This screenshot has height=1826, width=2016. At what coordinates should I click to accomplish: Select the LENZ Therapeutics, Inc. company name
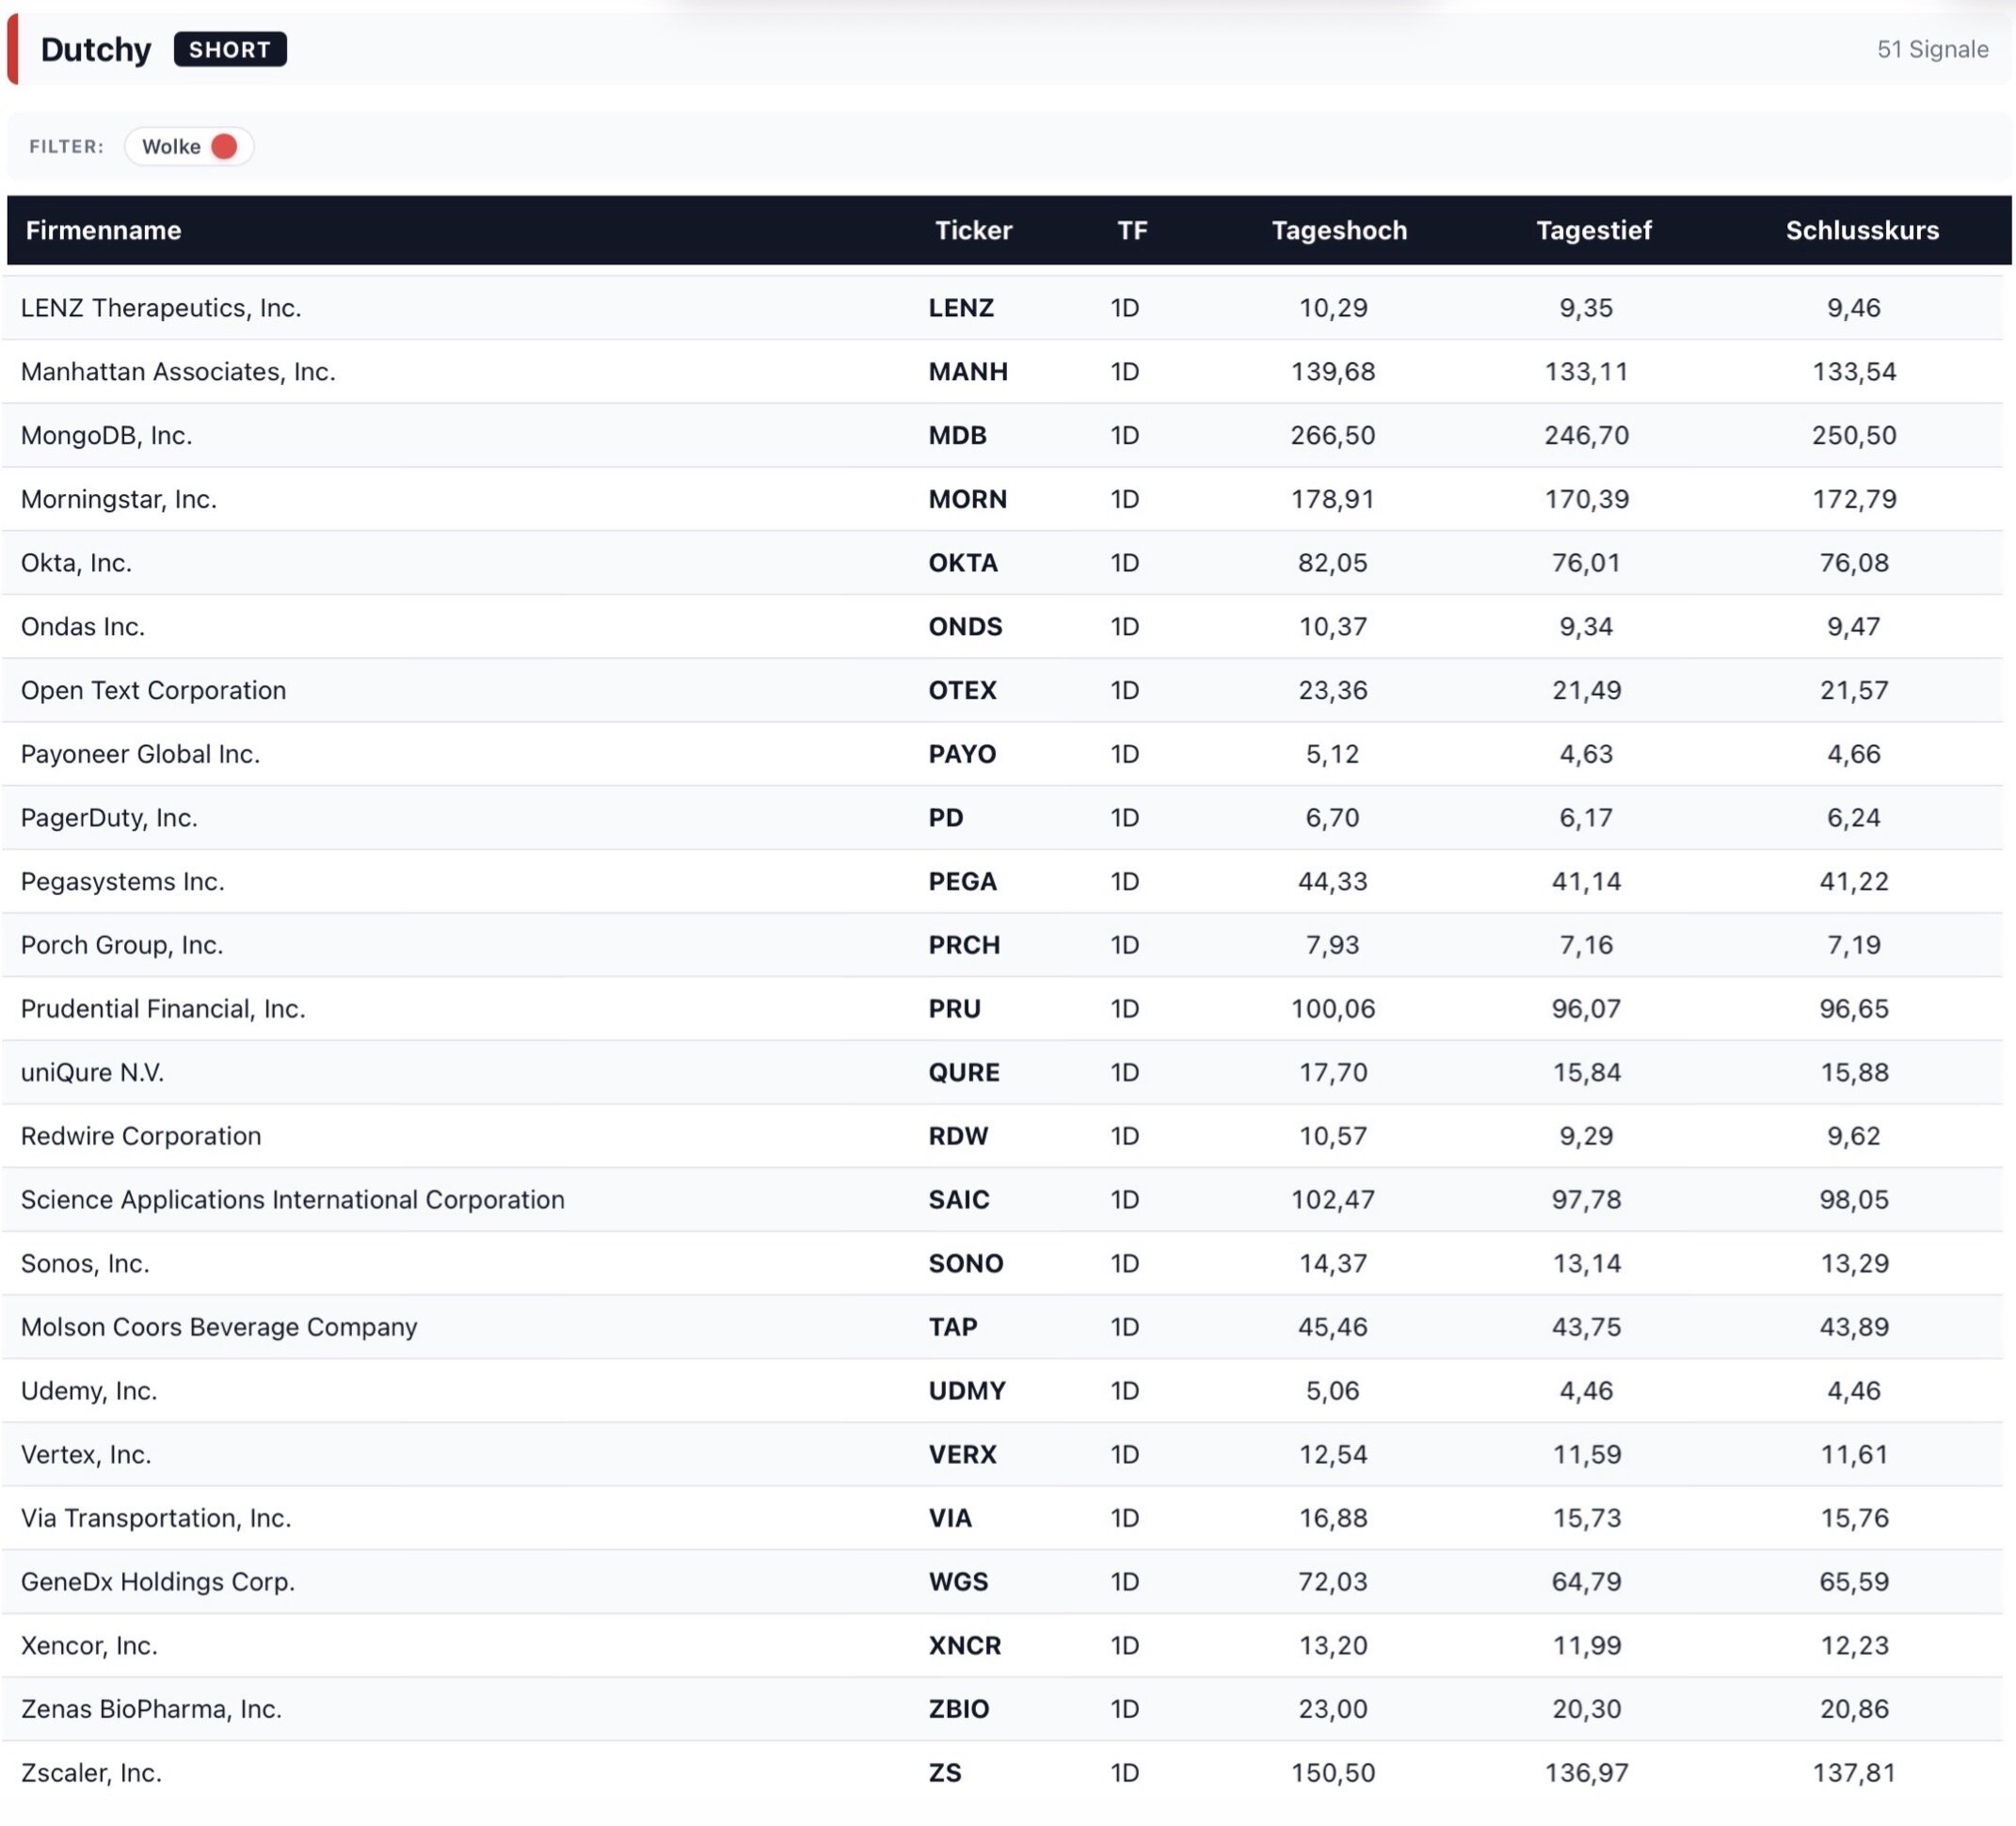pos(161,307)
